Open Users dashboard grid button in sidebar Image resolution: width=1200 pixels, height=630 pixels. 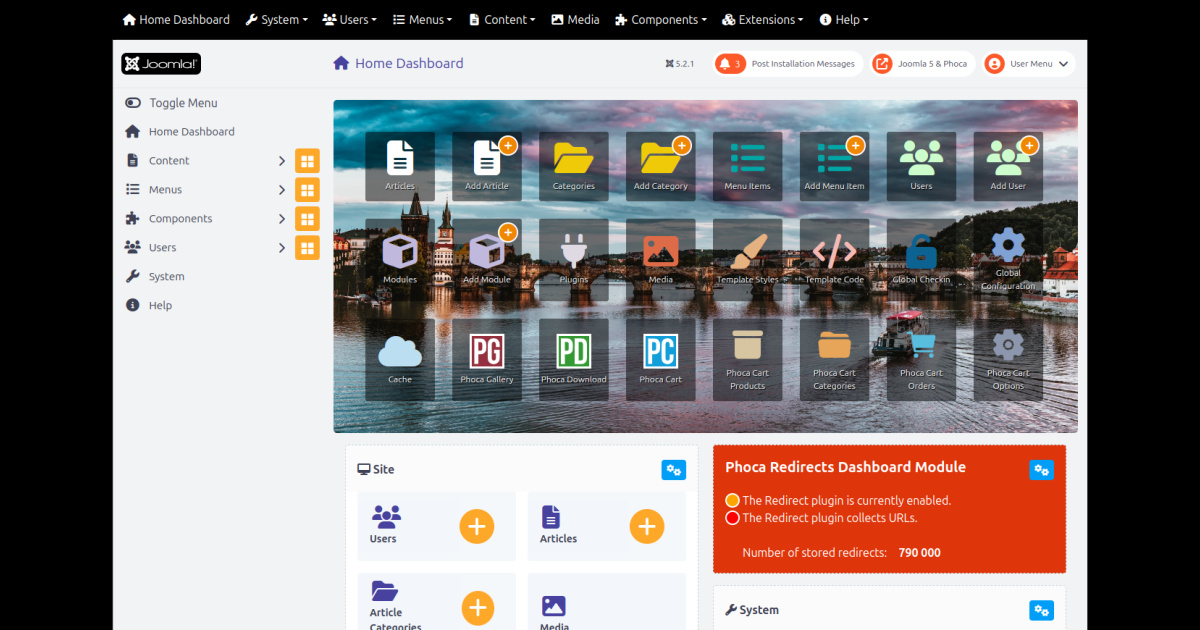[x=307, y=248]
